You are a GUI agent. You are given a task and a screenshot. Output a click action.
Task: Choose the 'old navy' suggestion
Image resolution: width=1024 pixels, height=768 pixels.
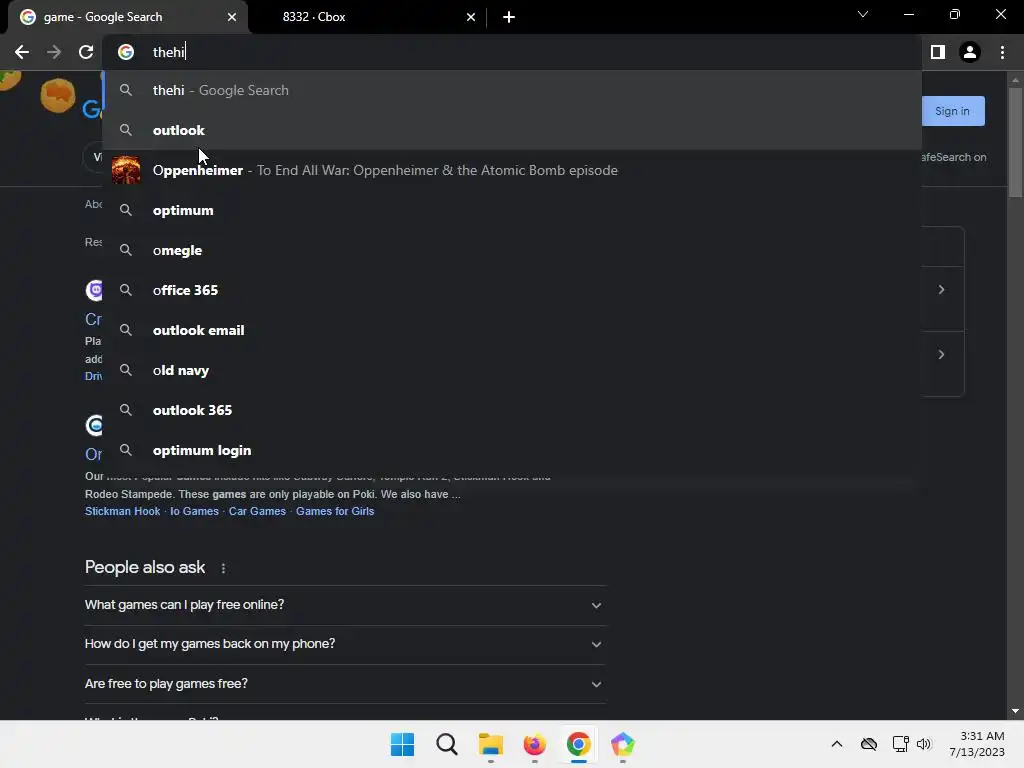click(512, 370)
